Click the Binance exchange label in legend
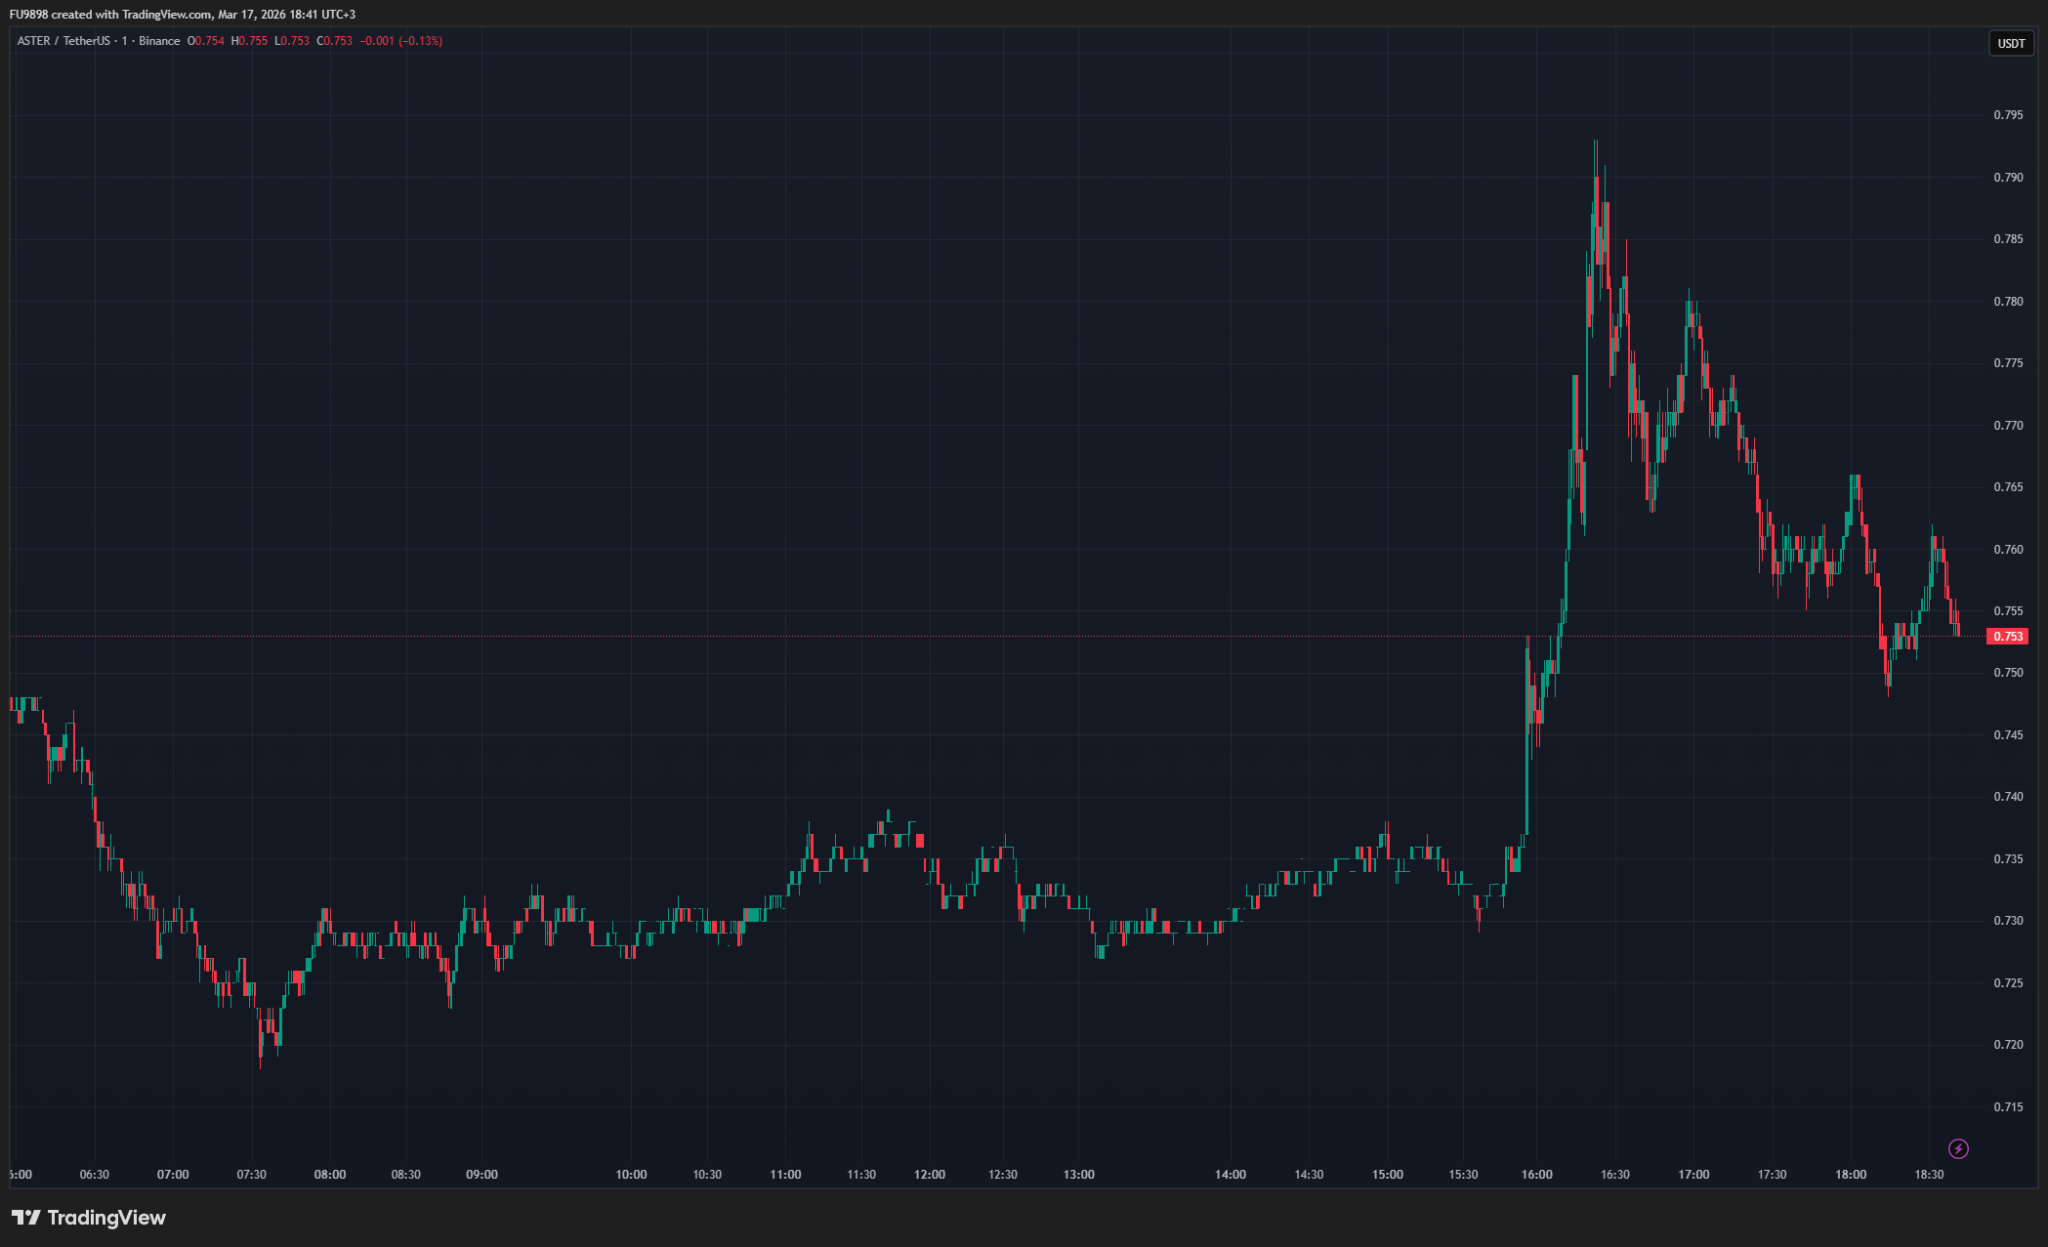The image size is (2048, 1247). pos(159,41)
